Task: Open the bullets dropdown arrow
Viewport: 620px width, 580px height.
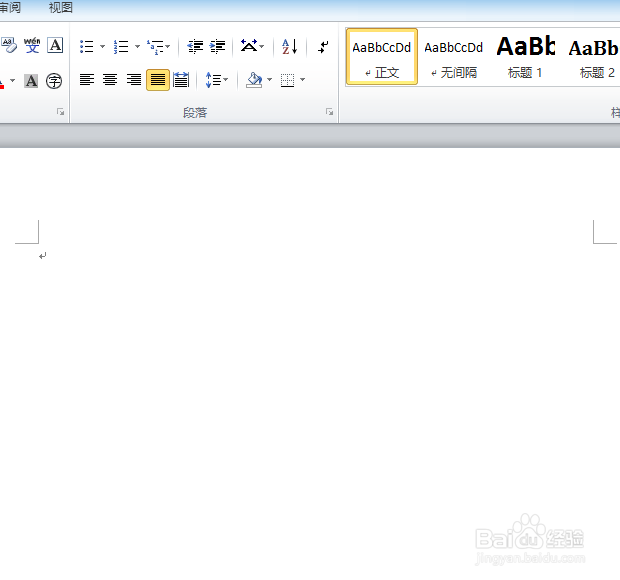Action: [102, 46]
